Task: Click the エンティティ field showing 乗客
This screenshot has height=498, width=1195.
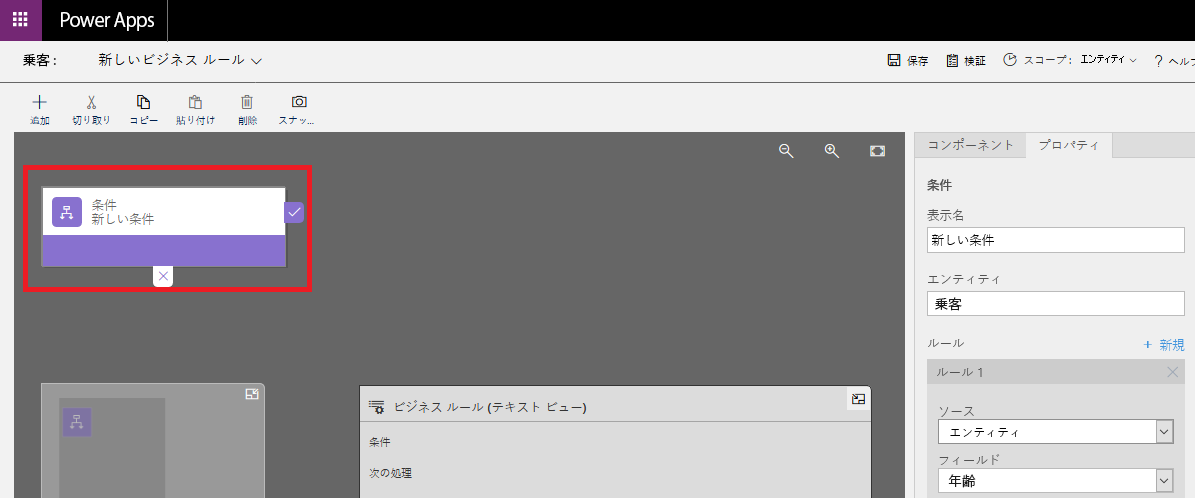Action: click(x=1056, y=303)
